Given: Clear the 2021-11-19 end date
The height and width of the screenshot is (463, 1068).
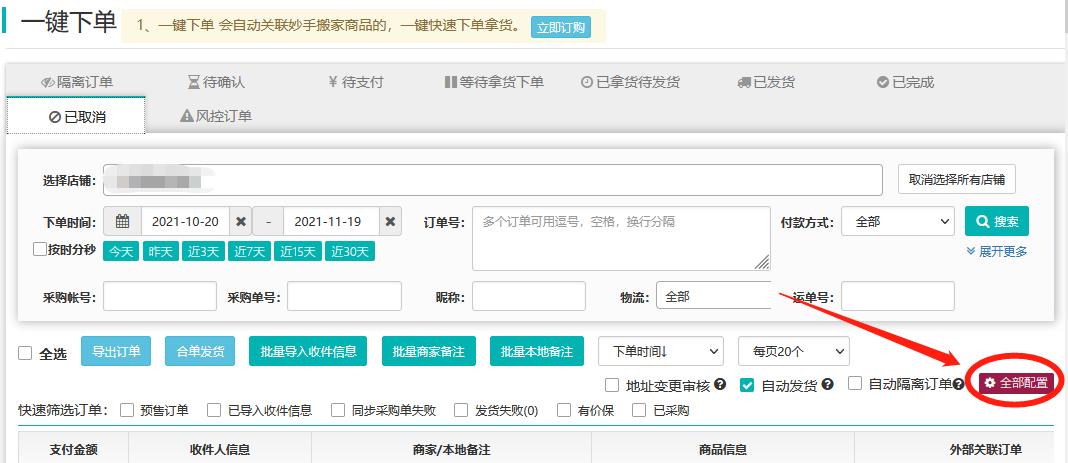Looking at the screenshot, I should [390, 221].
